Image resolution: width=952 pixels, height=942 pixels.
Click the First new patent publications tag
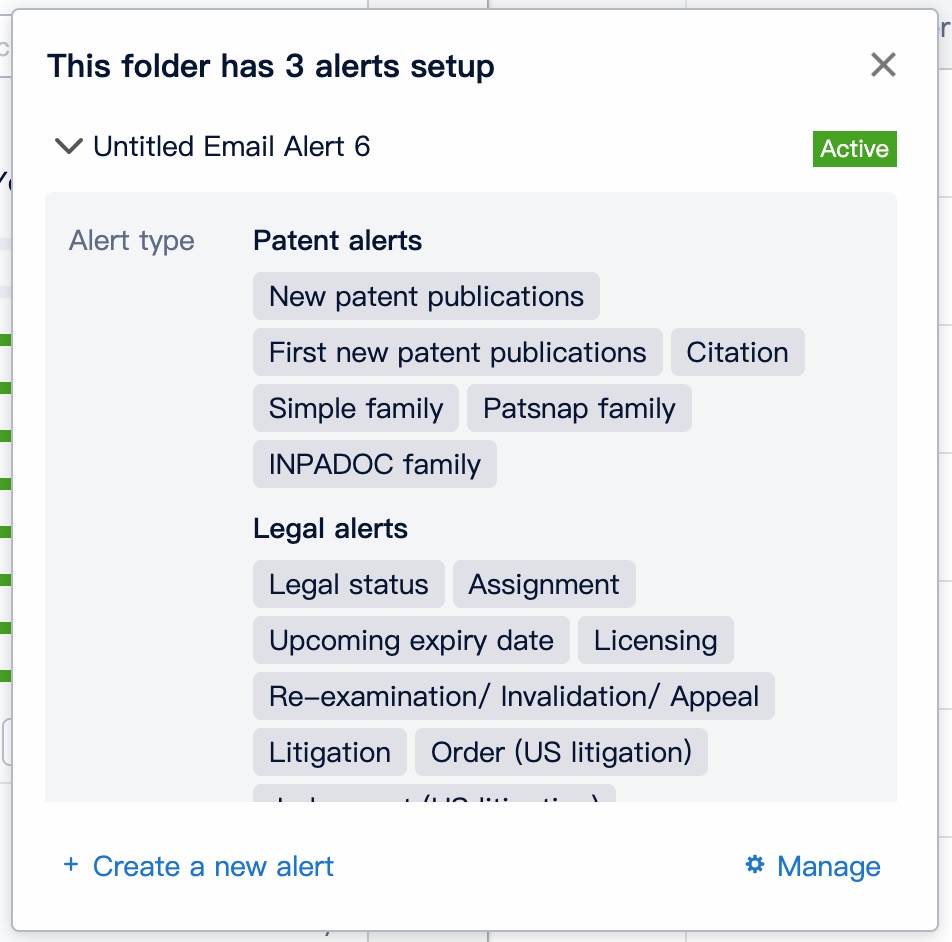[457, 353]
